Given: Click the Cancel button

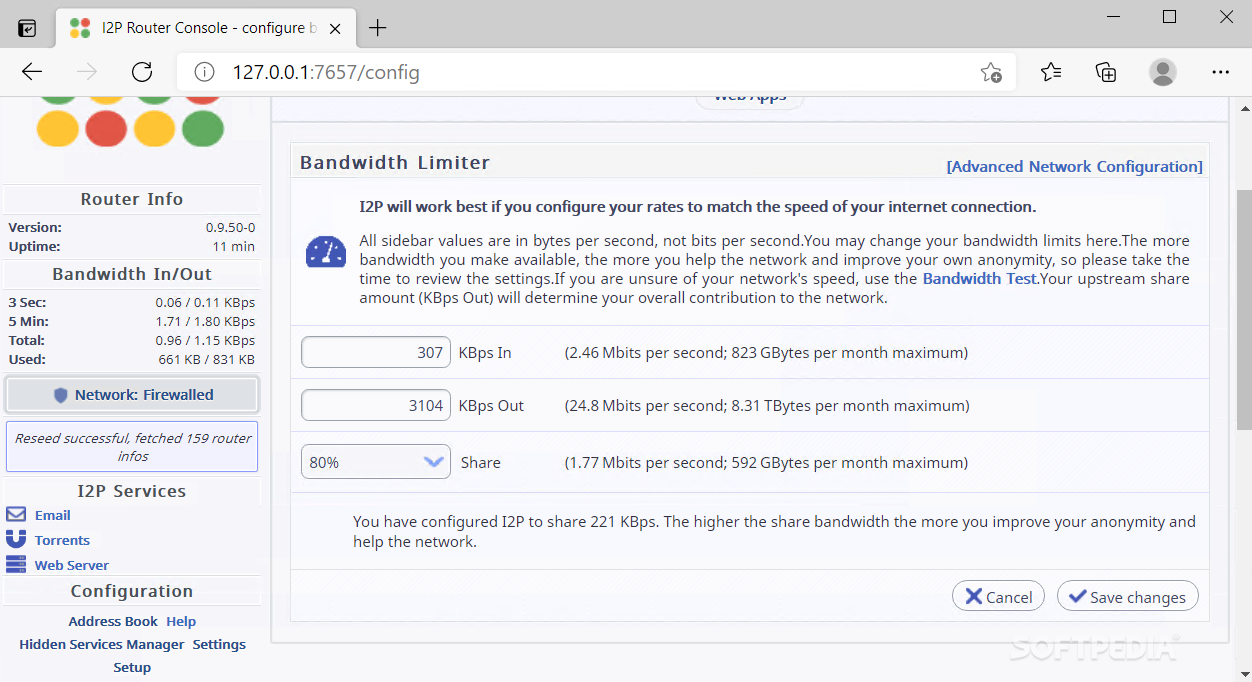Looking at the screenshot, I should [x=998, y=597].
